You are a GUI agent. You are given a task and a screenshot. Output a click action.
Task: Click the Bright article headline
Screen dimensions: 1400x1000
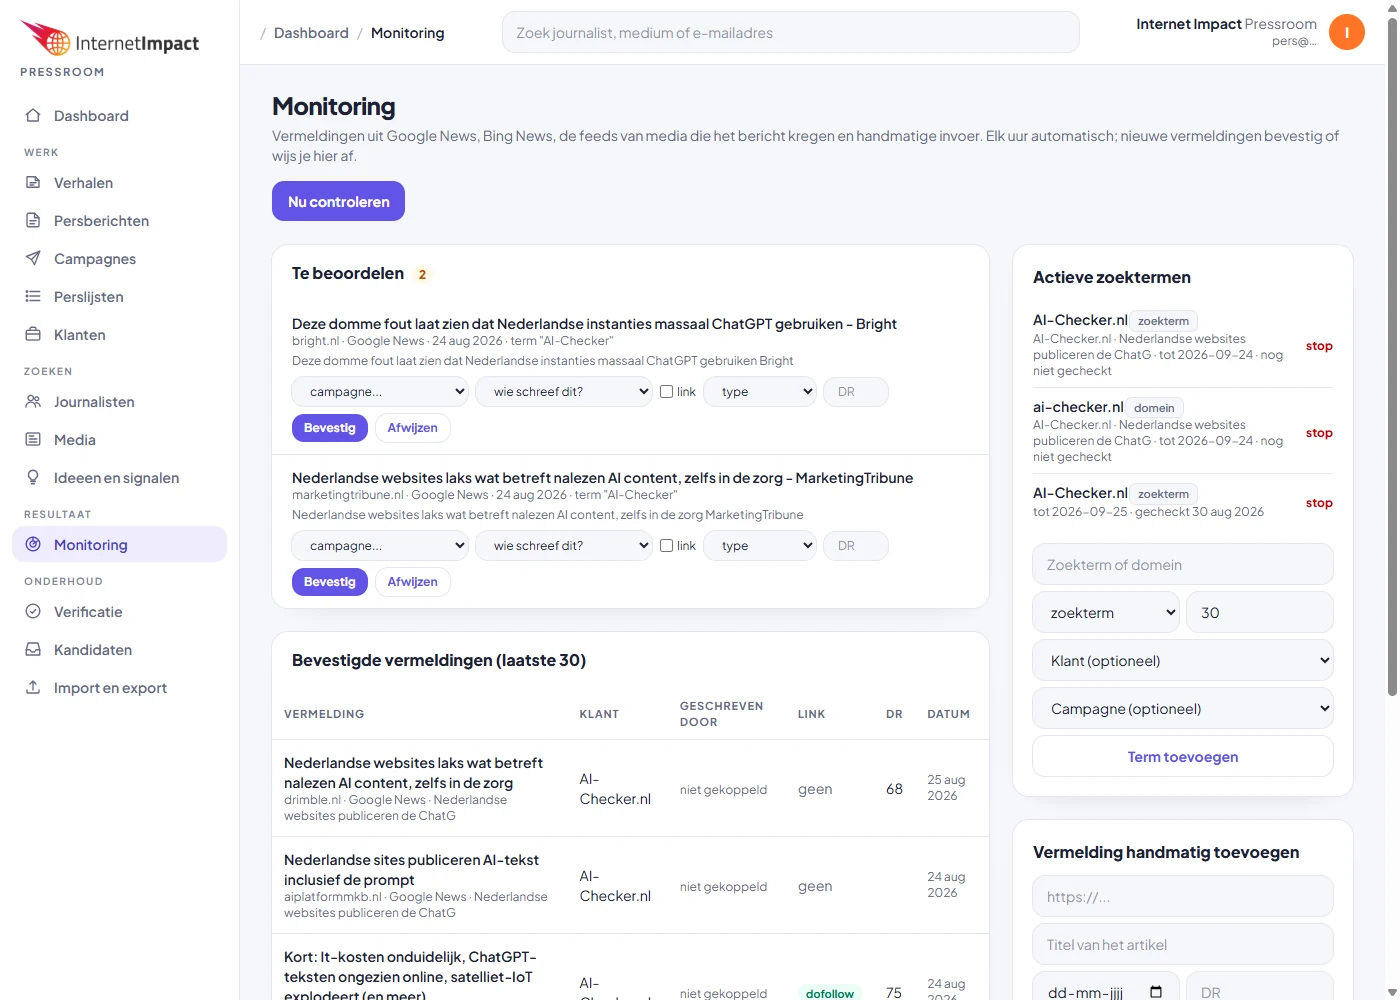click(594, 323)
